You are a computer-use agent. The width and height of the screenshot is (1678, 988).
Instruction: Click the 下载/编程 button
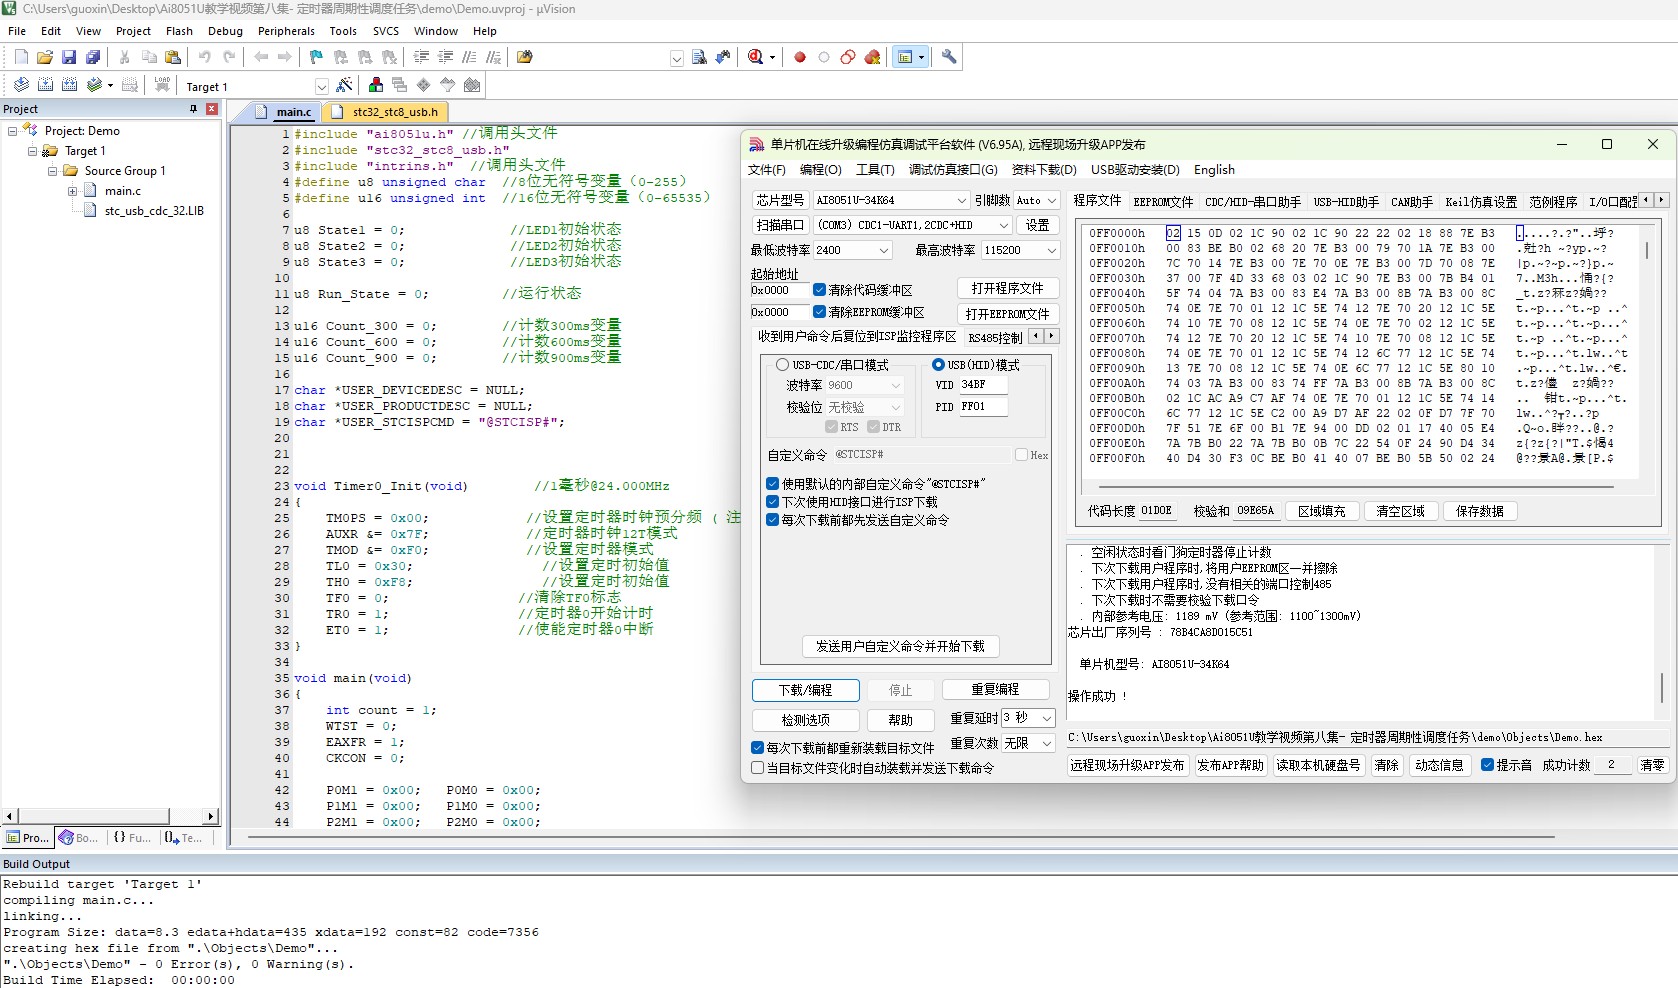tap(805, 690)
